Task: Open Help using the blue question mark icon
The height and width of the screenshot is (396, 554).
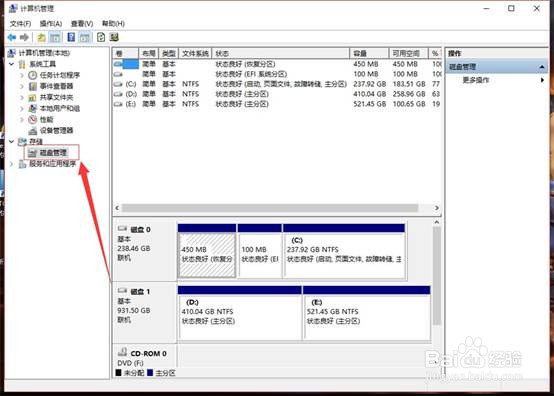Action: 71,37
